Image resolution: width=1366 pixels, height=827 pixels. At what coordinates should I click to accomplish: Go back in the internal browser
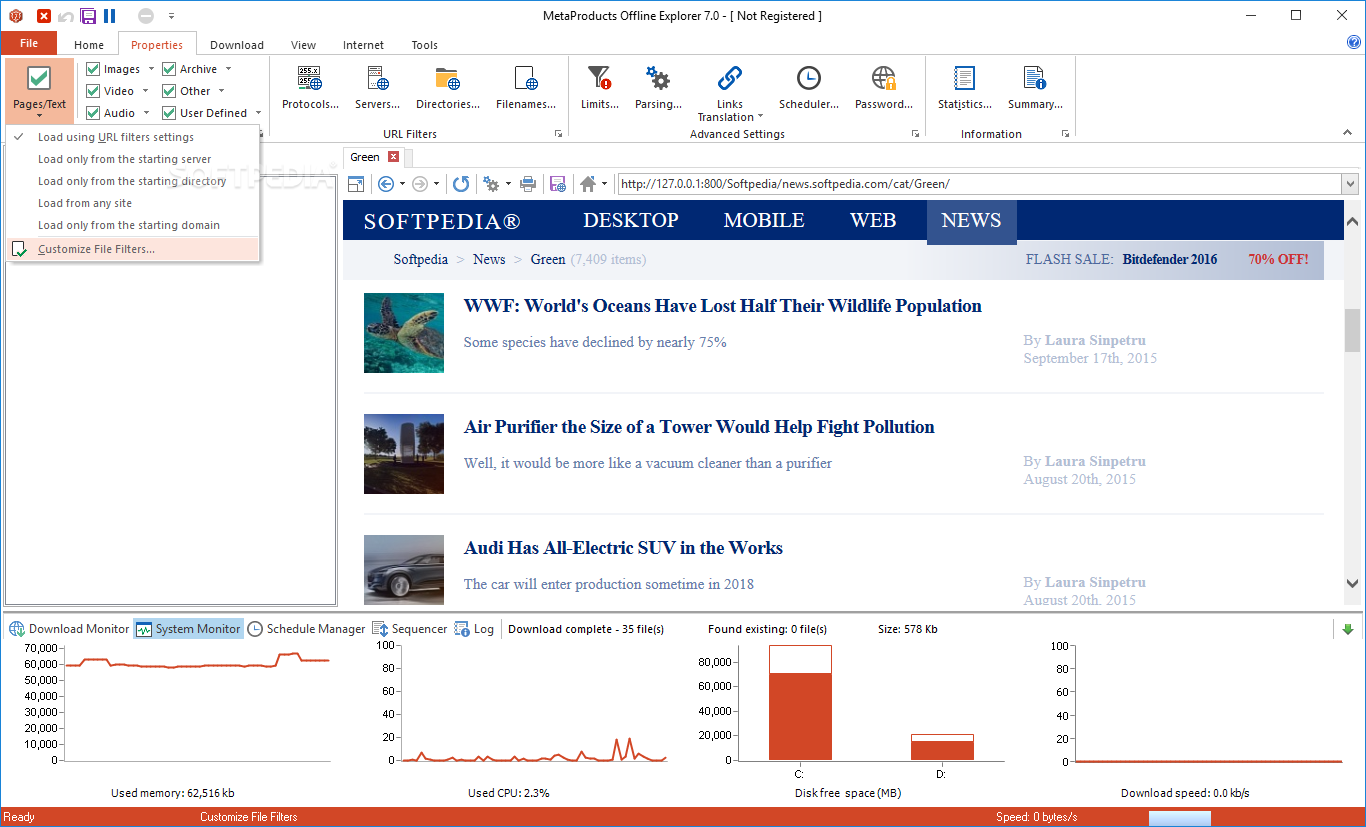(386, 184)
